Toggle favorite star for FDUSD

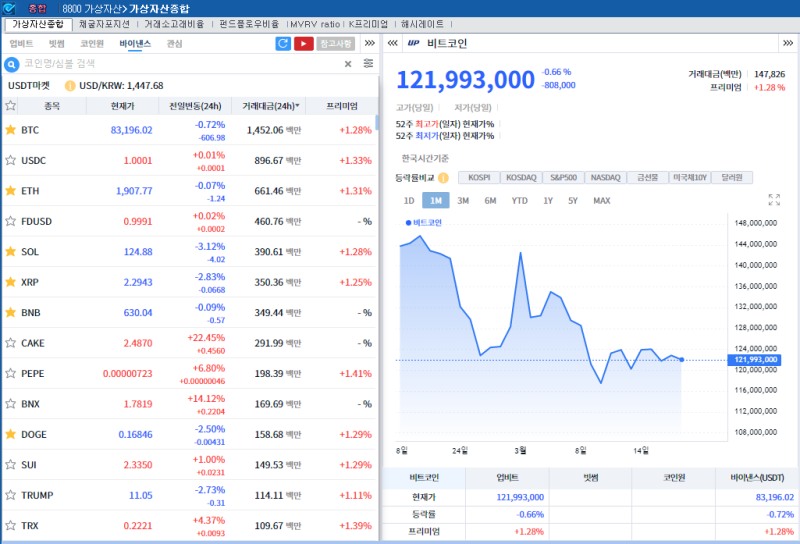[x=10, y=221]
